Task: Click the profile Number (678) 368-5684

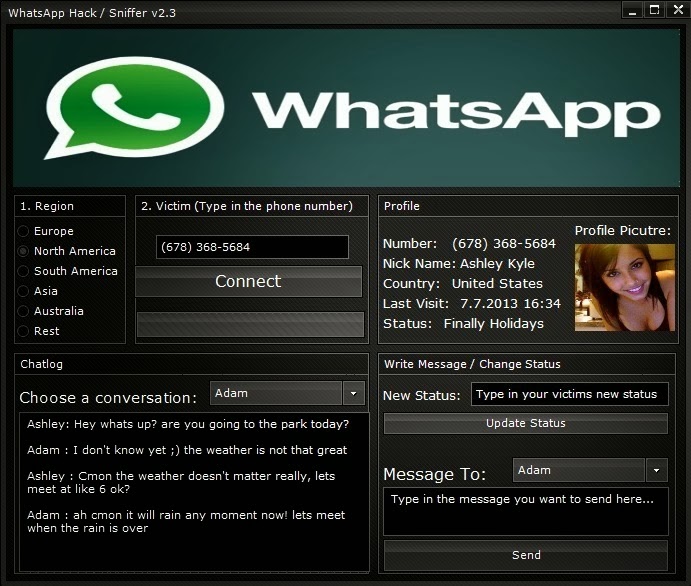Action: tap(504, 244)
